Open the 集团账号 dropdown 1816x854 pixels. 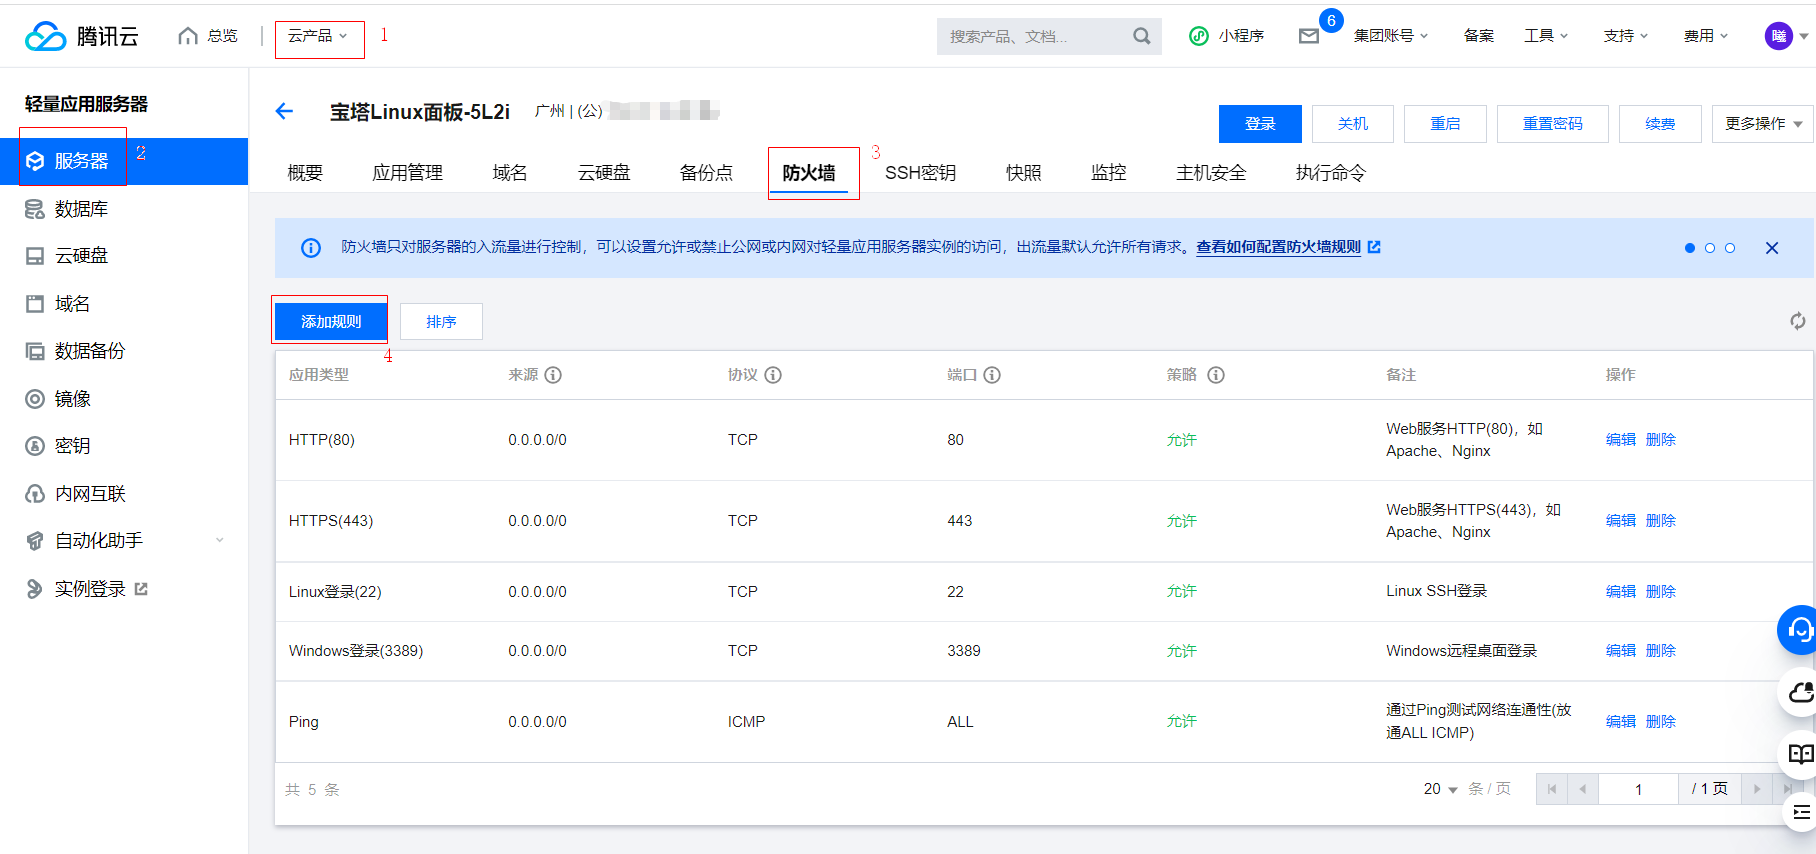pyautogui.click(x=1391, y=36)
